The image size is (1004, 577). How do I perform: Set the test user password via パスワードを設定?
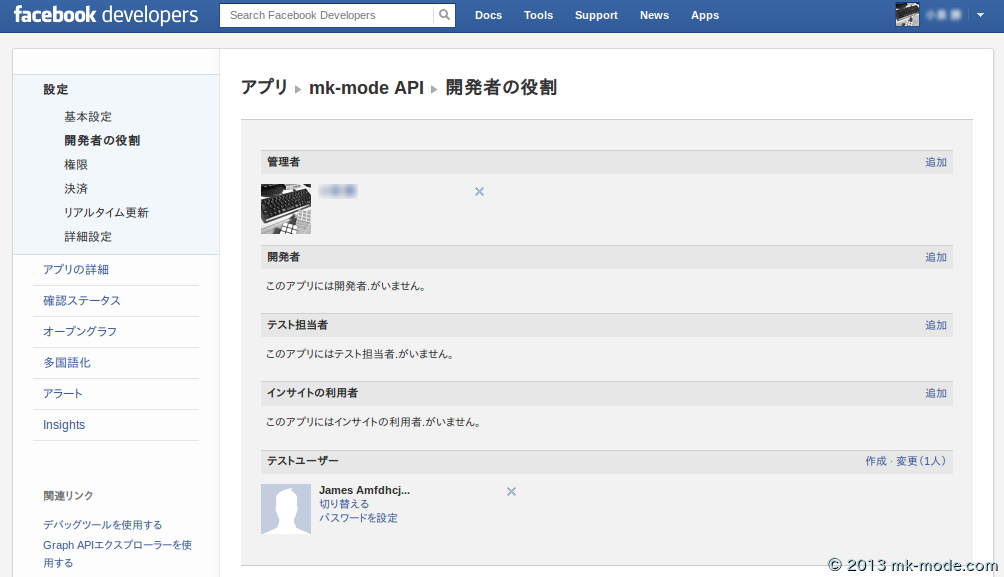pos(358,518)
